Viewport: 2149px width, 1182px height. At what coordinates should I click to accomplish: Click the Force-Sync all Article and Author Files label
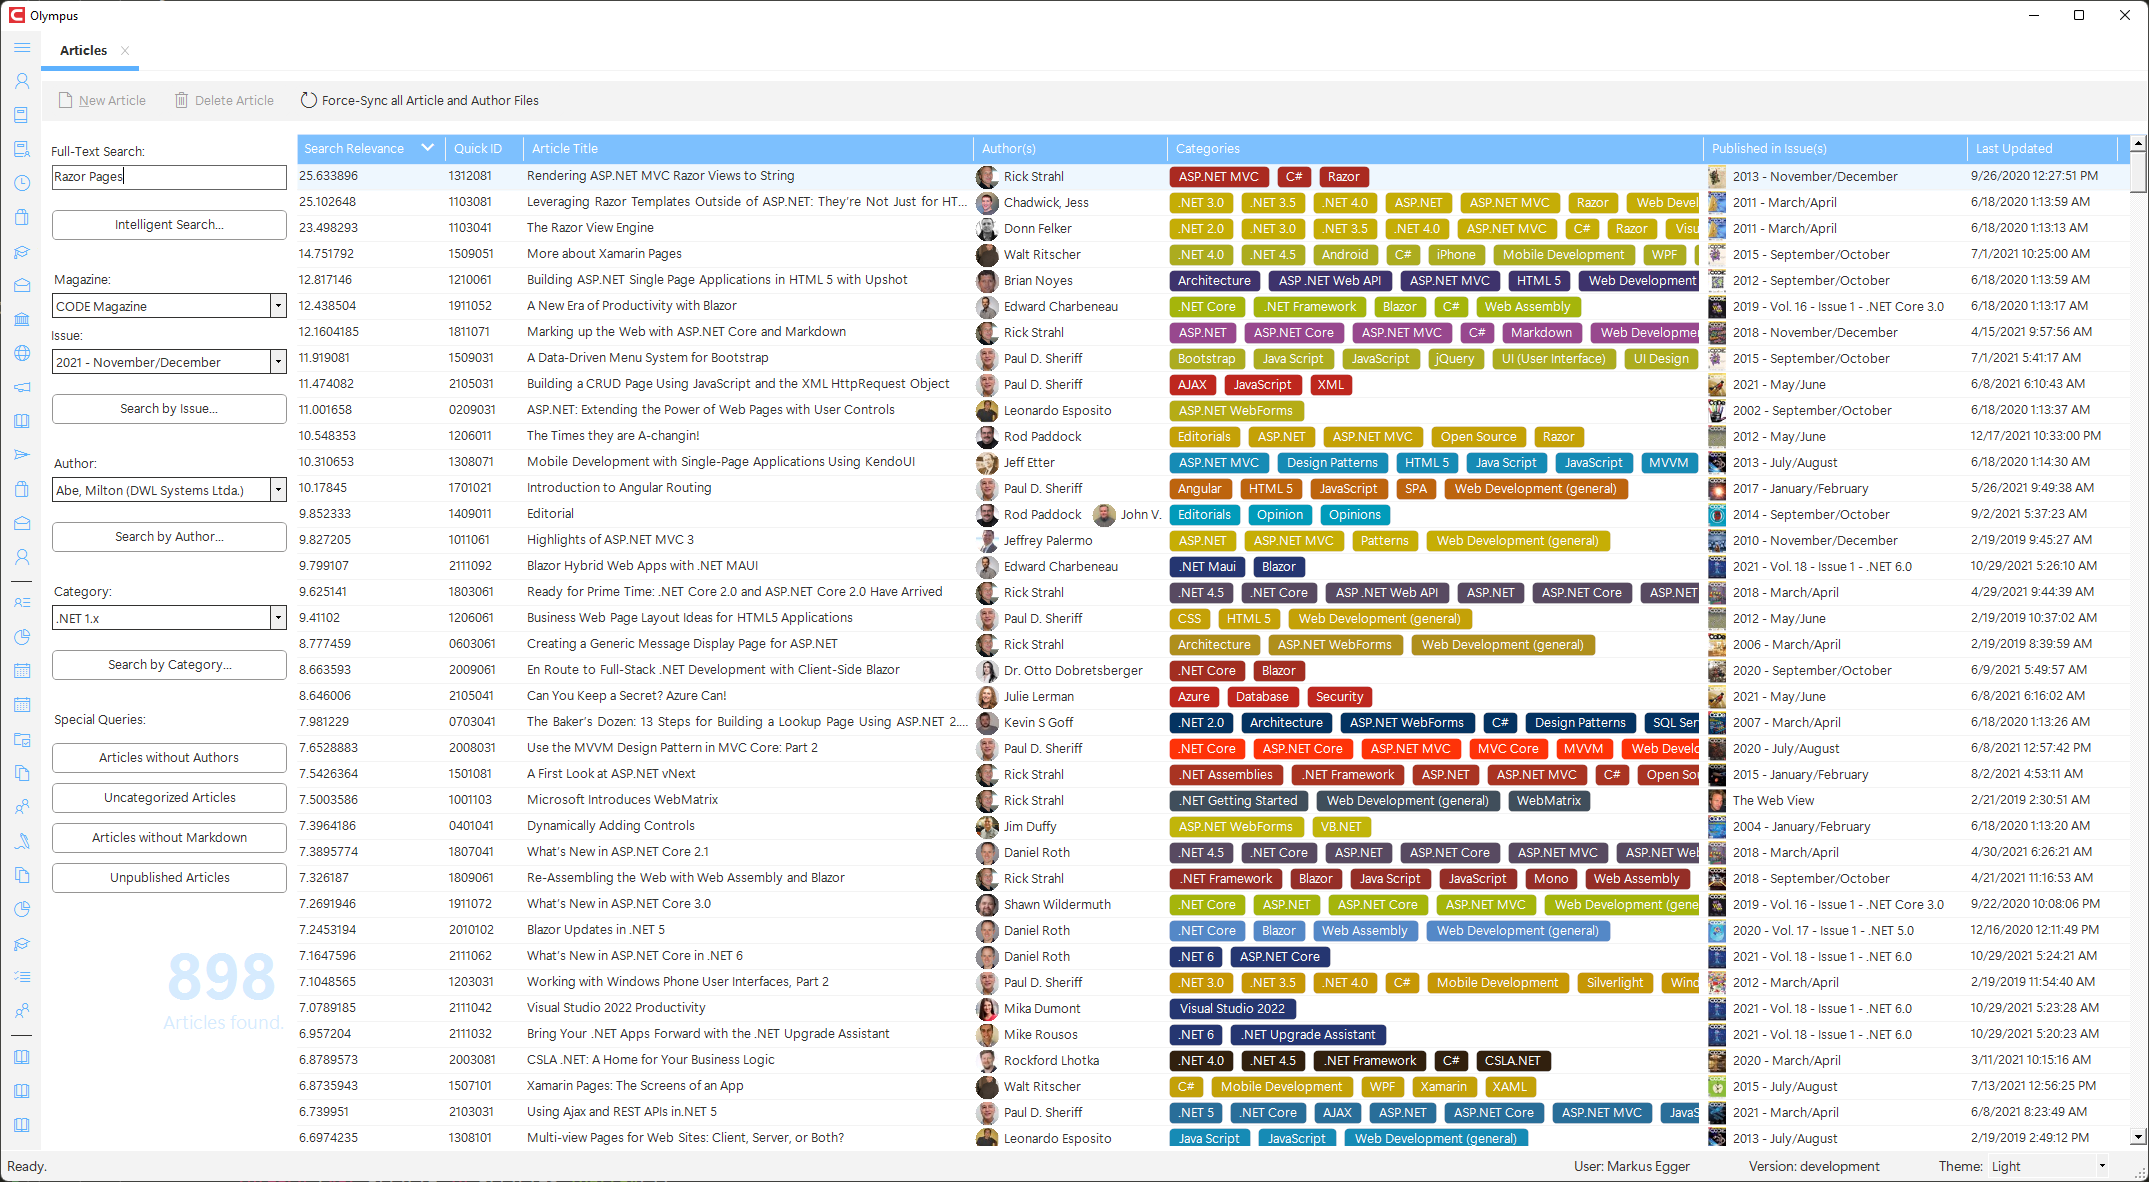point(430,100)
